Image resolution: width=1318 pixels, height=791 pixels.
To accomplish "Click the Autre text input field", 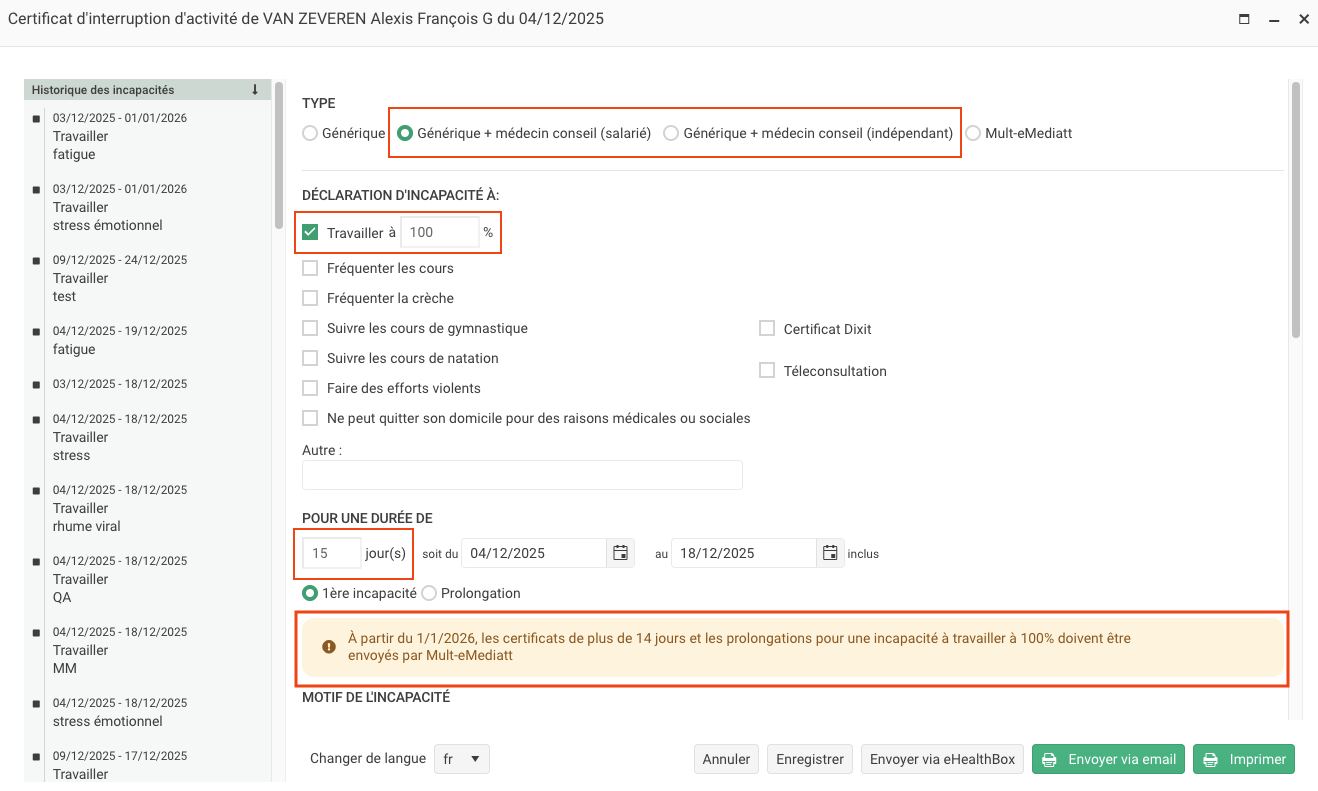I will tap(522, 475).
